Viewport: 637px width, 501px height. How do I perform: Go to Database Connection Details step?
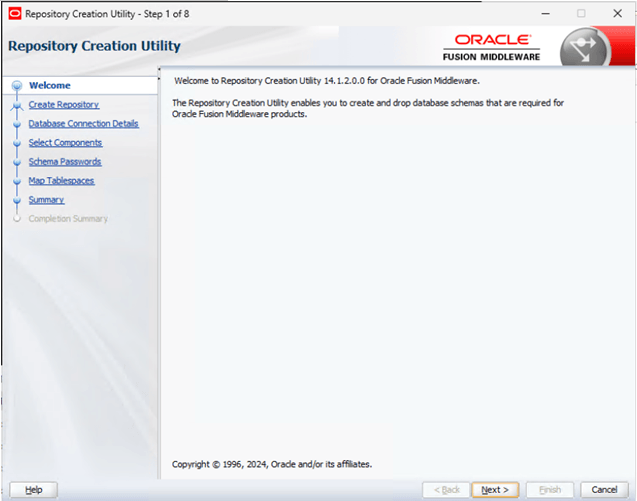pos(83,124)
